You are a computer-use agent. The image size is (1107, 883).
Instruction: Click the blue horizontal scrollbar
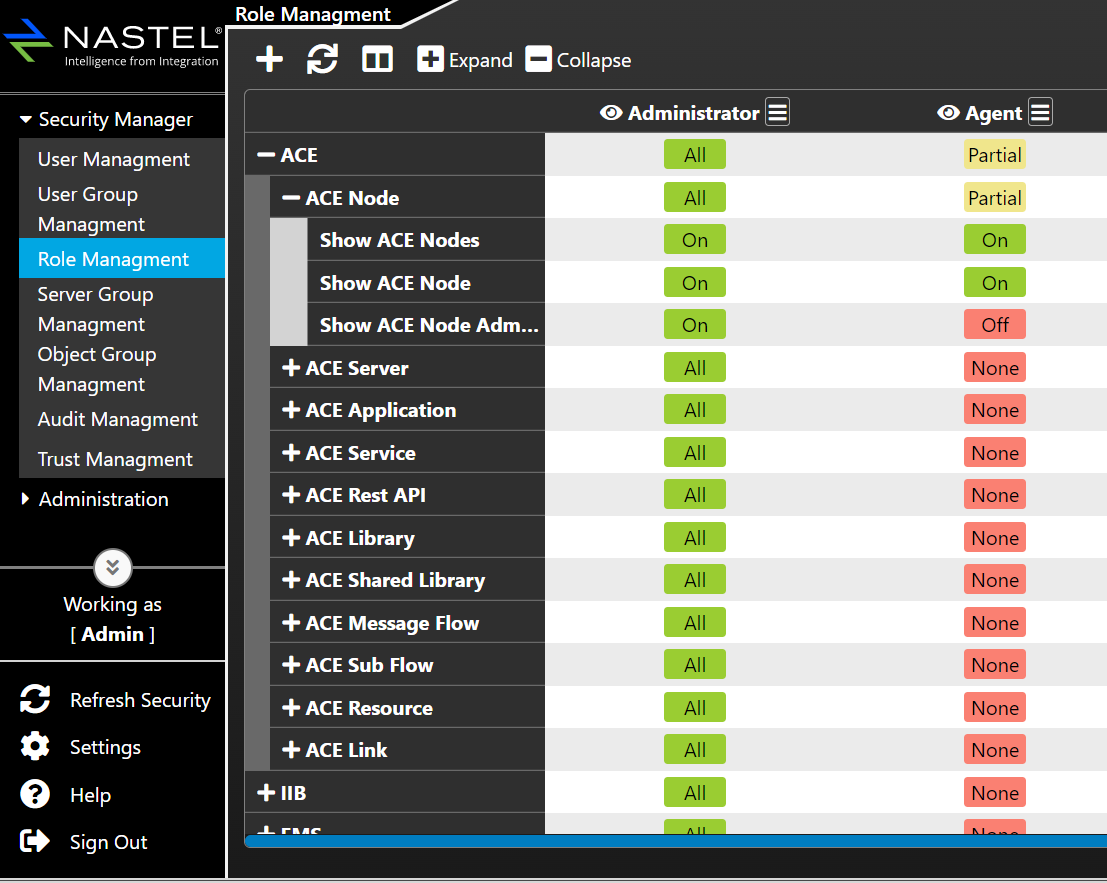click(676, 841)
